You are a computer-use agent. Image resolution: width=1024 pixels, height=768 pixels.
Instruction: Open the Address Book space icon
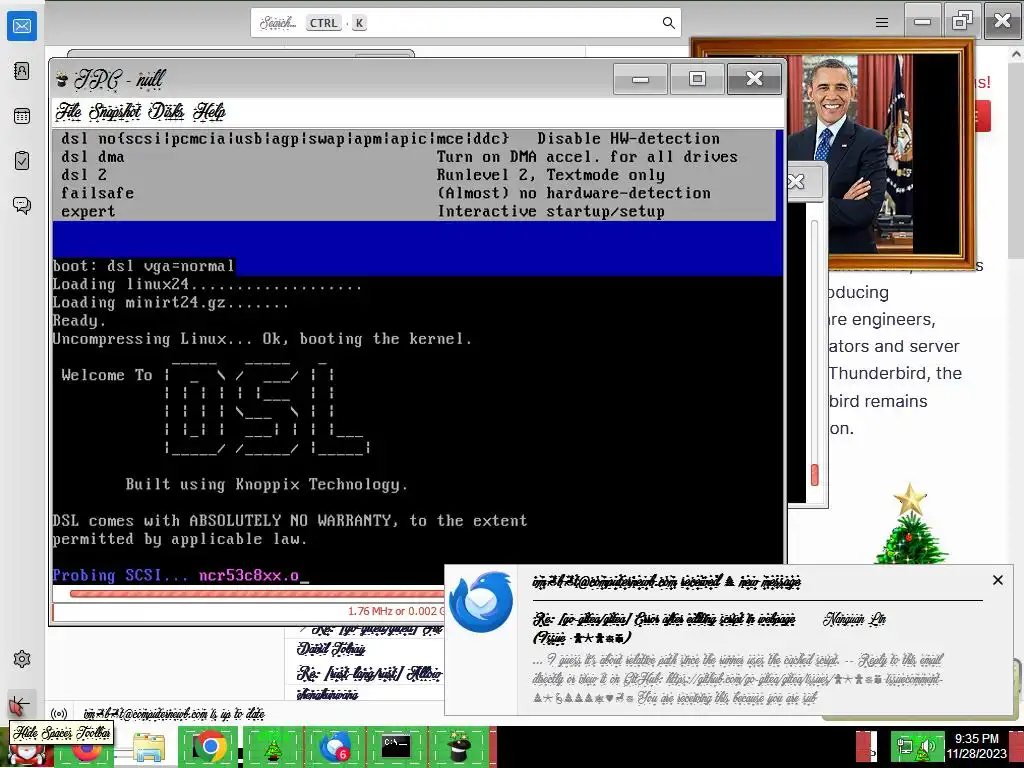click(x=22, y=71)
